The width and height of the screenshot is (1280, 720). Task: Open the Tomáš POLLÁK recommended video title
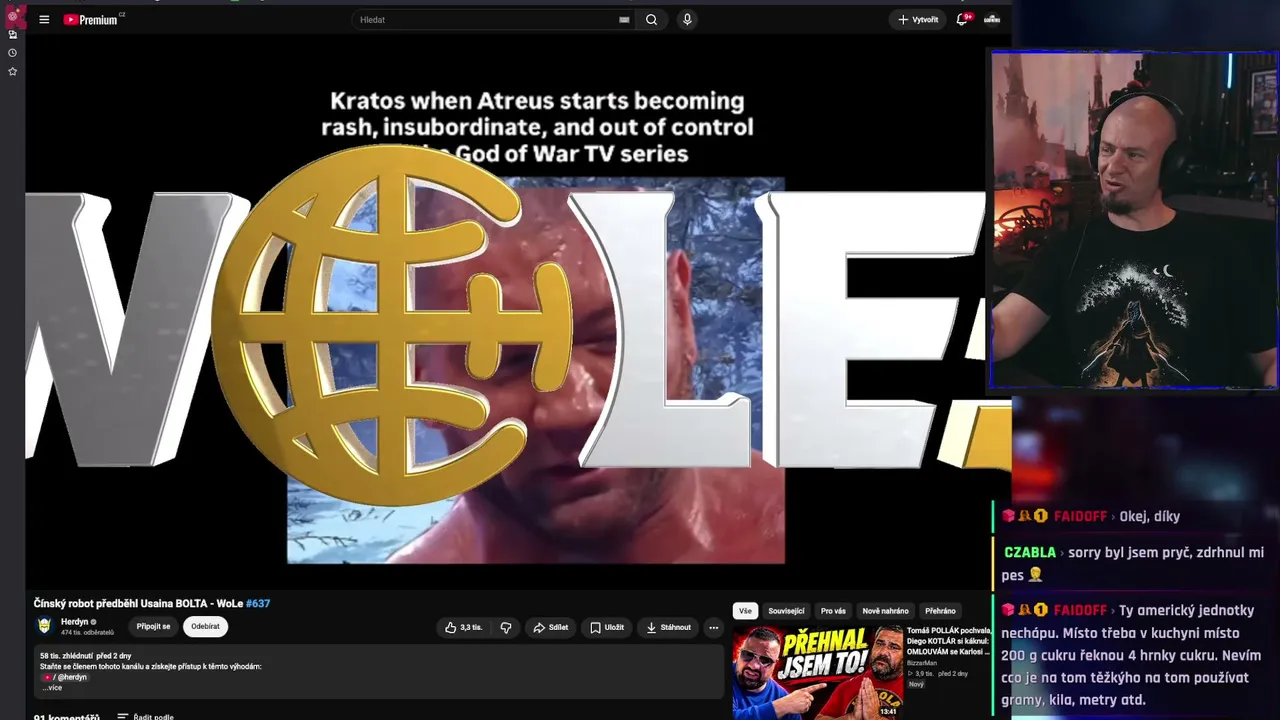tap(949, 641)
